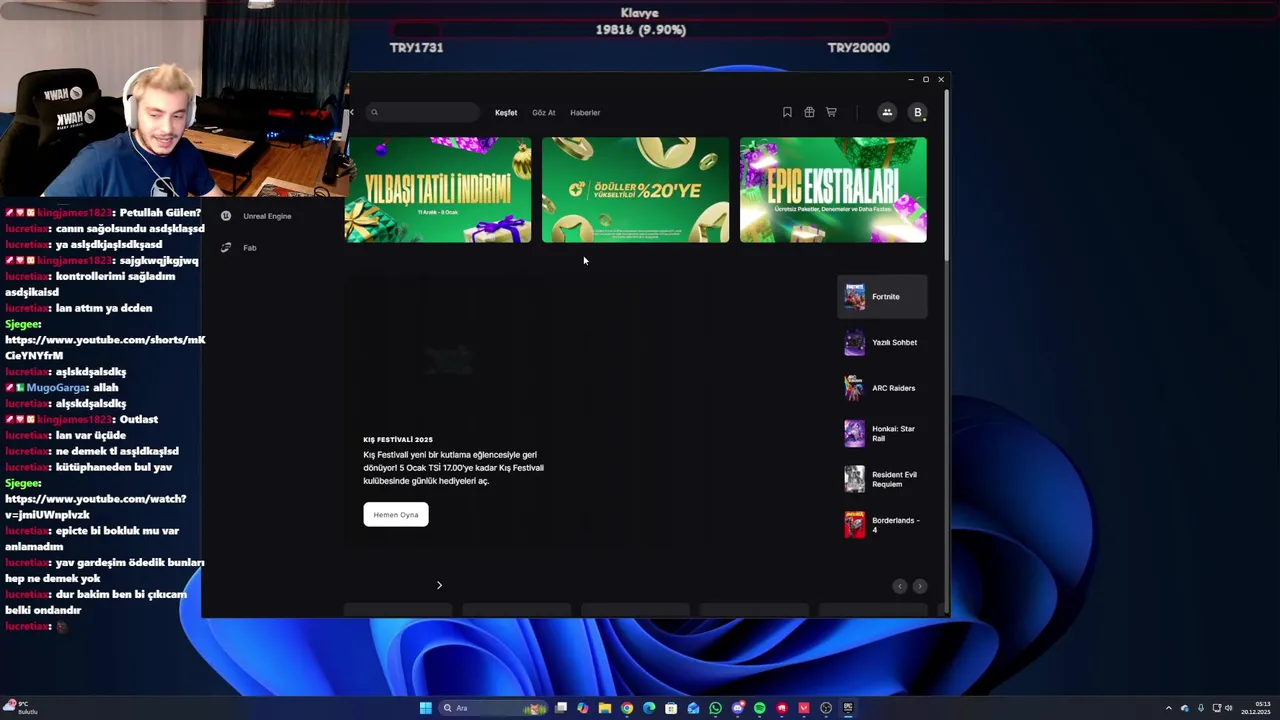Click the Hemen Oyna button

[x=396, y=514]
